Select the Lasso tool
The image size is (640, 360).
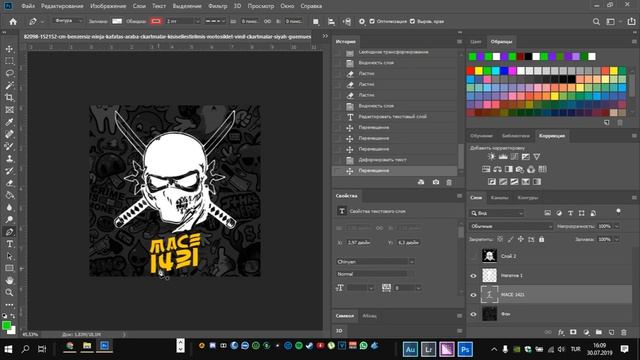(x=9, y=73)
